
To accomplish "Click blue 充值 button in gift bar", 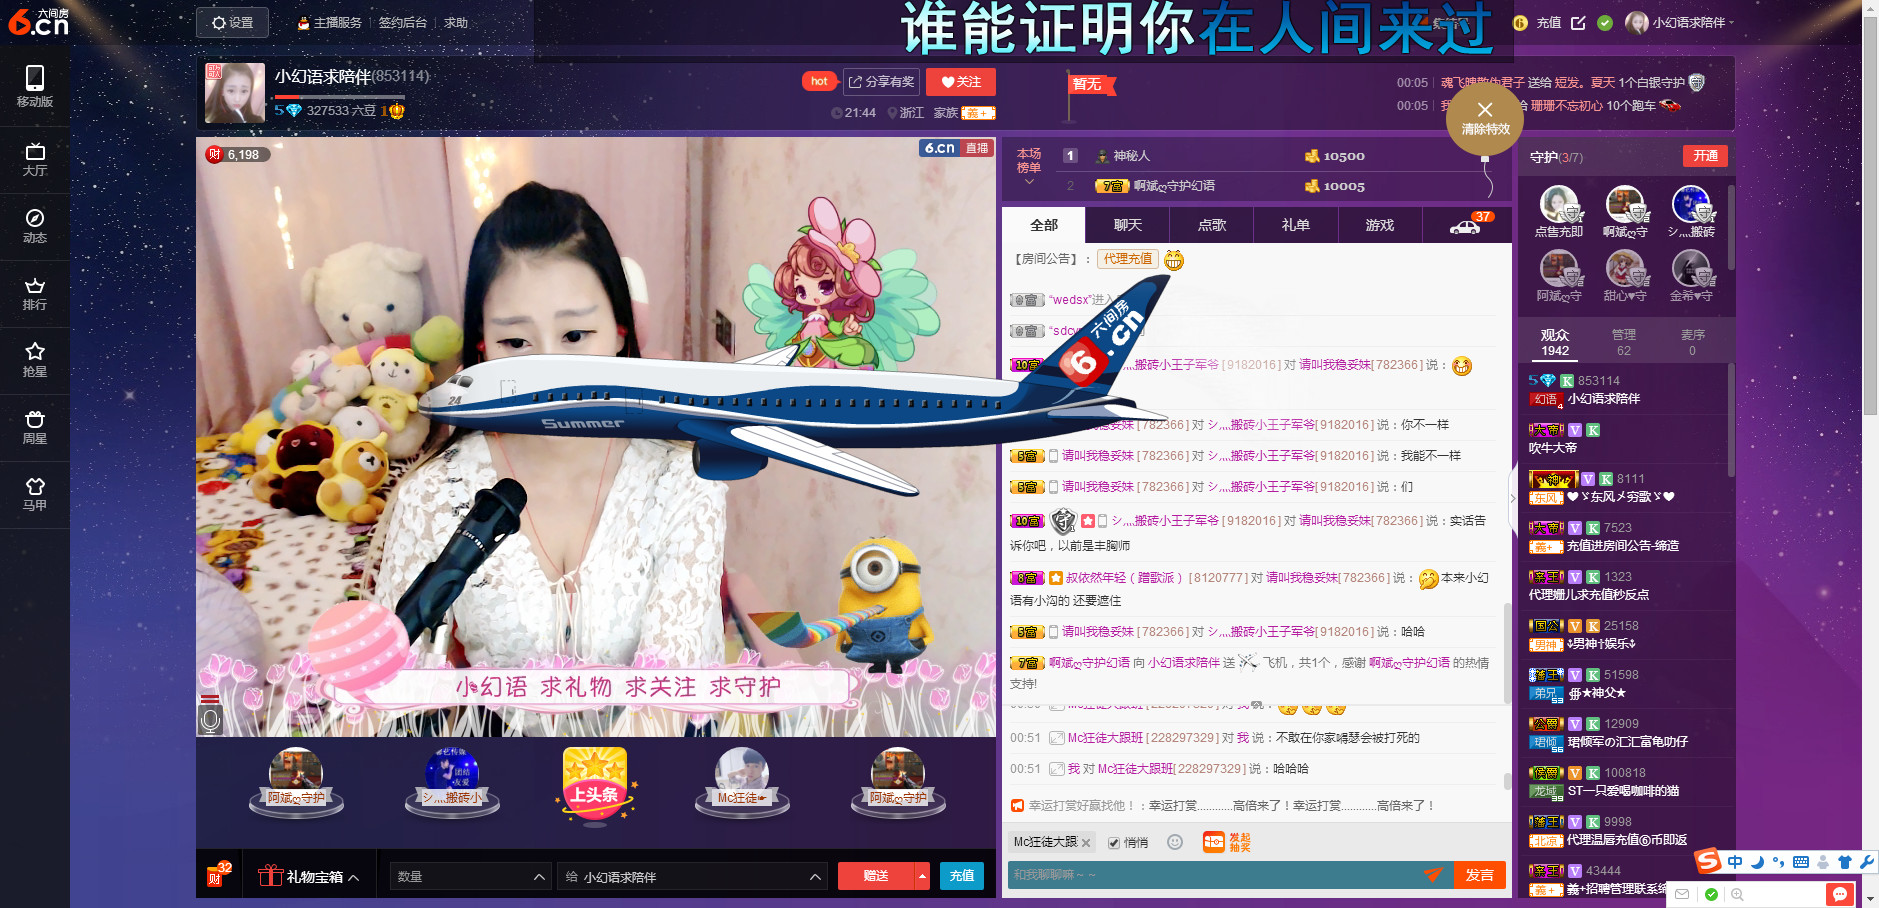I will [962, 876].
